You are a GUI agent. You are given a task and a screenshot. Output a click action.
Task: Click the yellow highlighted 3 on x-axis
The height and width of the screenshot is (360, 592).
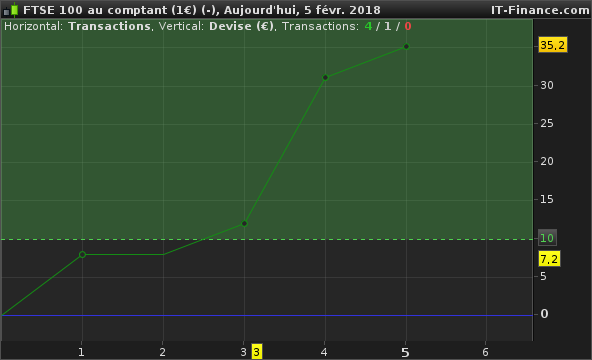pos(257,352)
